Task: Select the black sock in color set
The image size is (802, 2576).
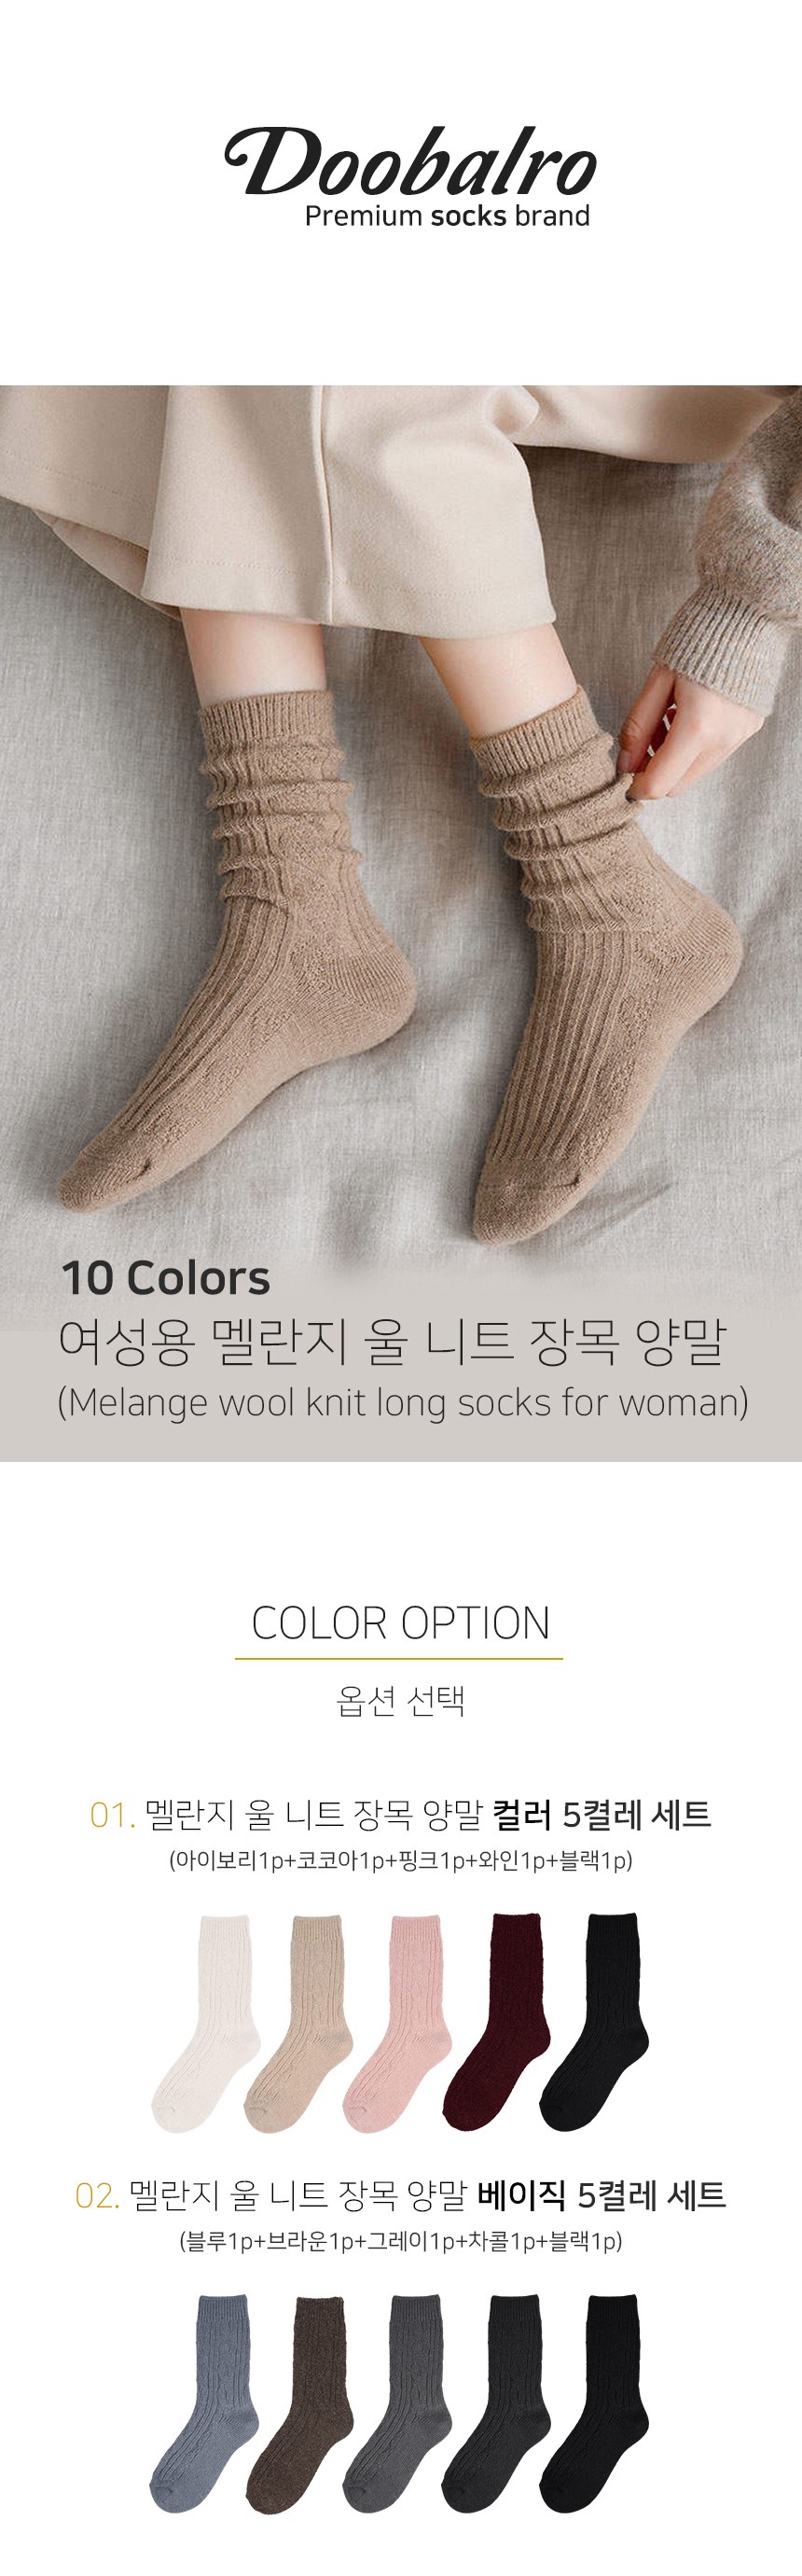Action: (x=594, y=2021)
